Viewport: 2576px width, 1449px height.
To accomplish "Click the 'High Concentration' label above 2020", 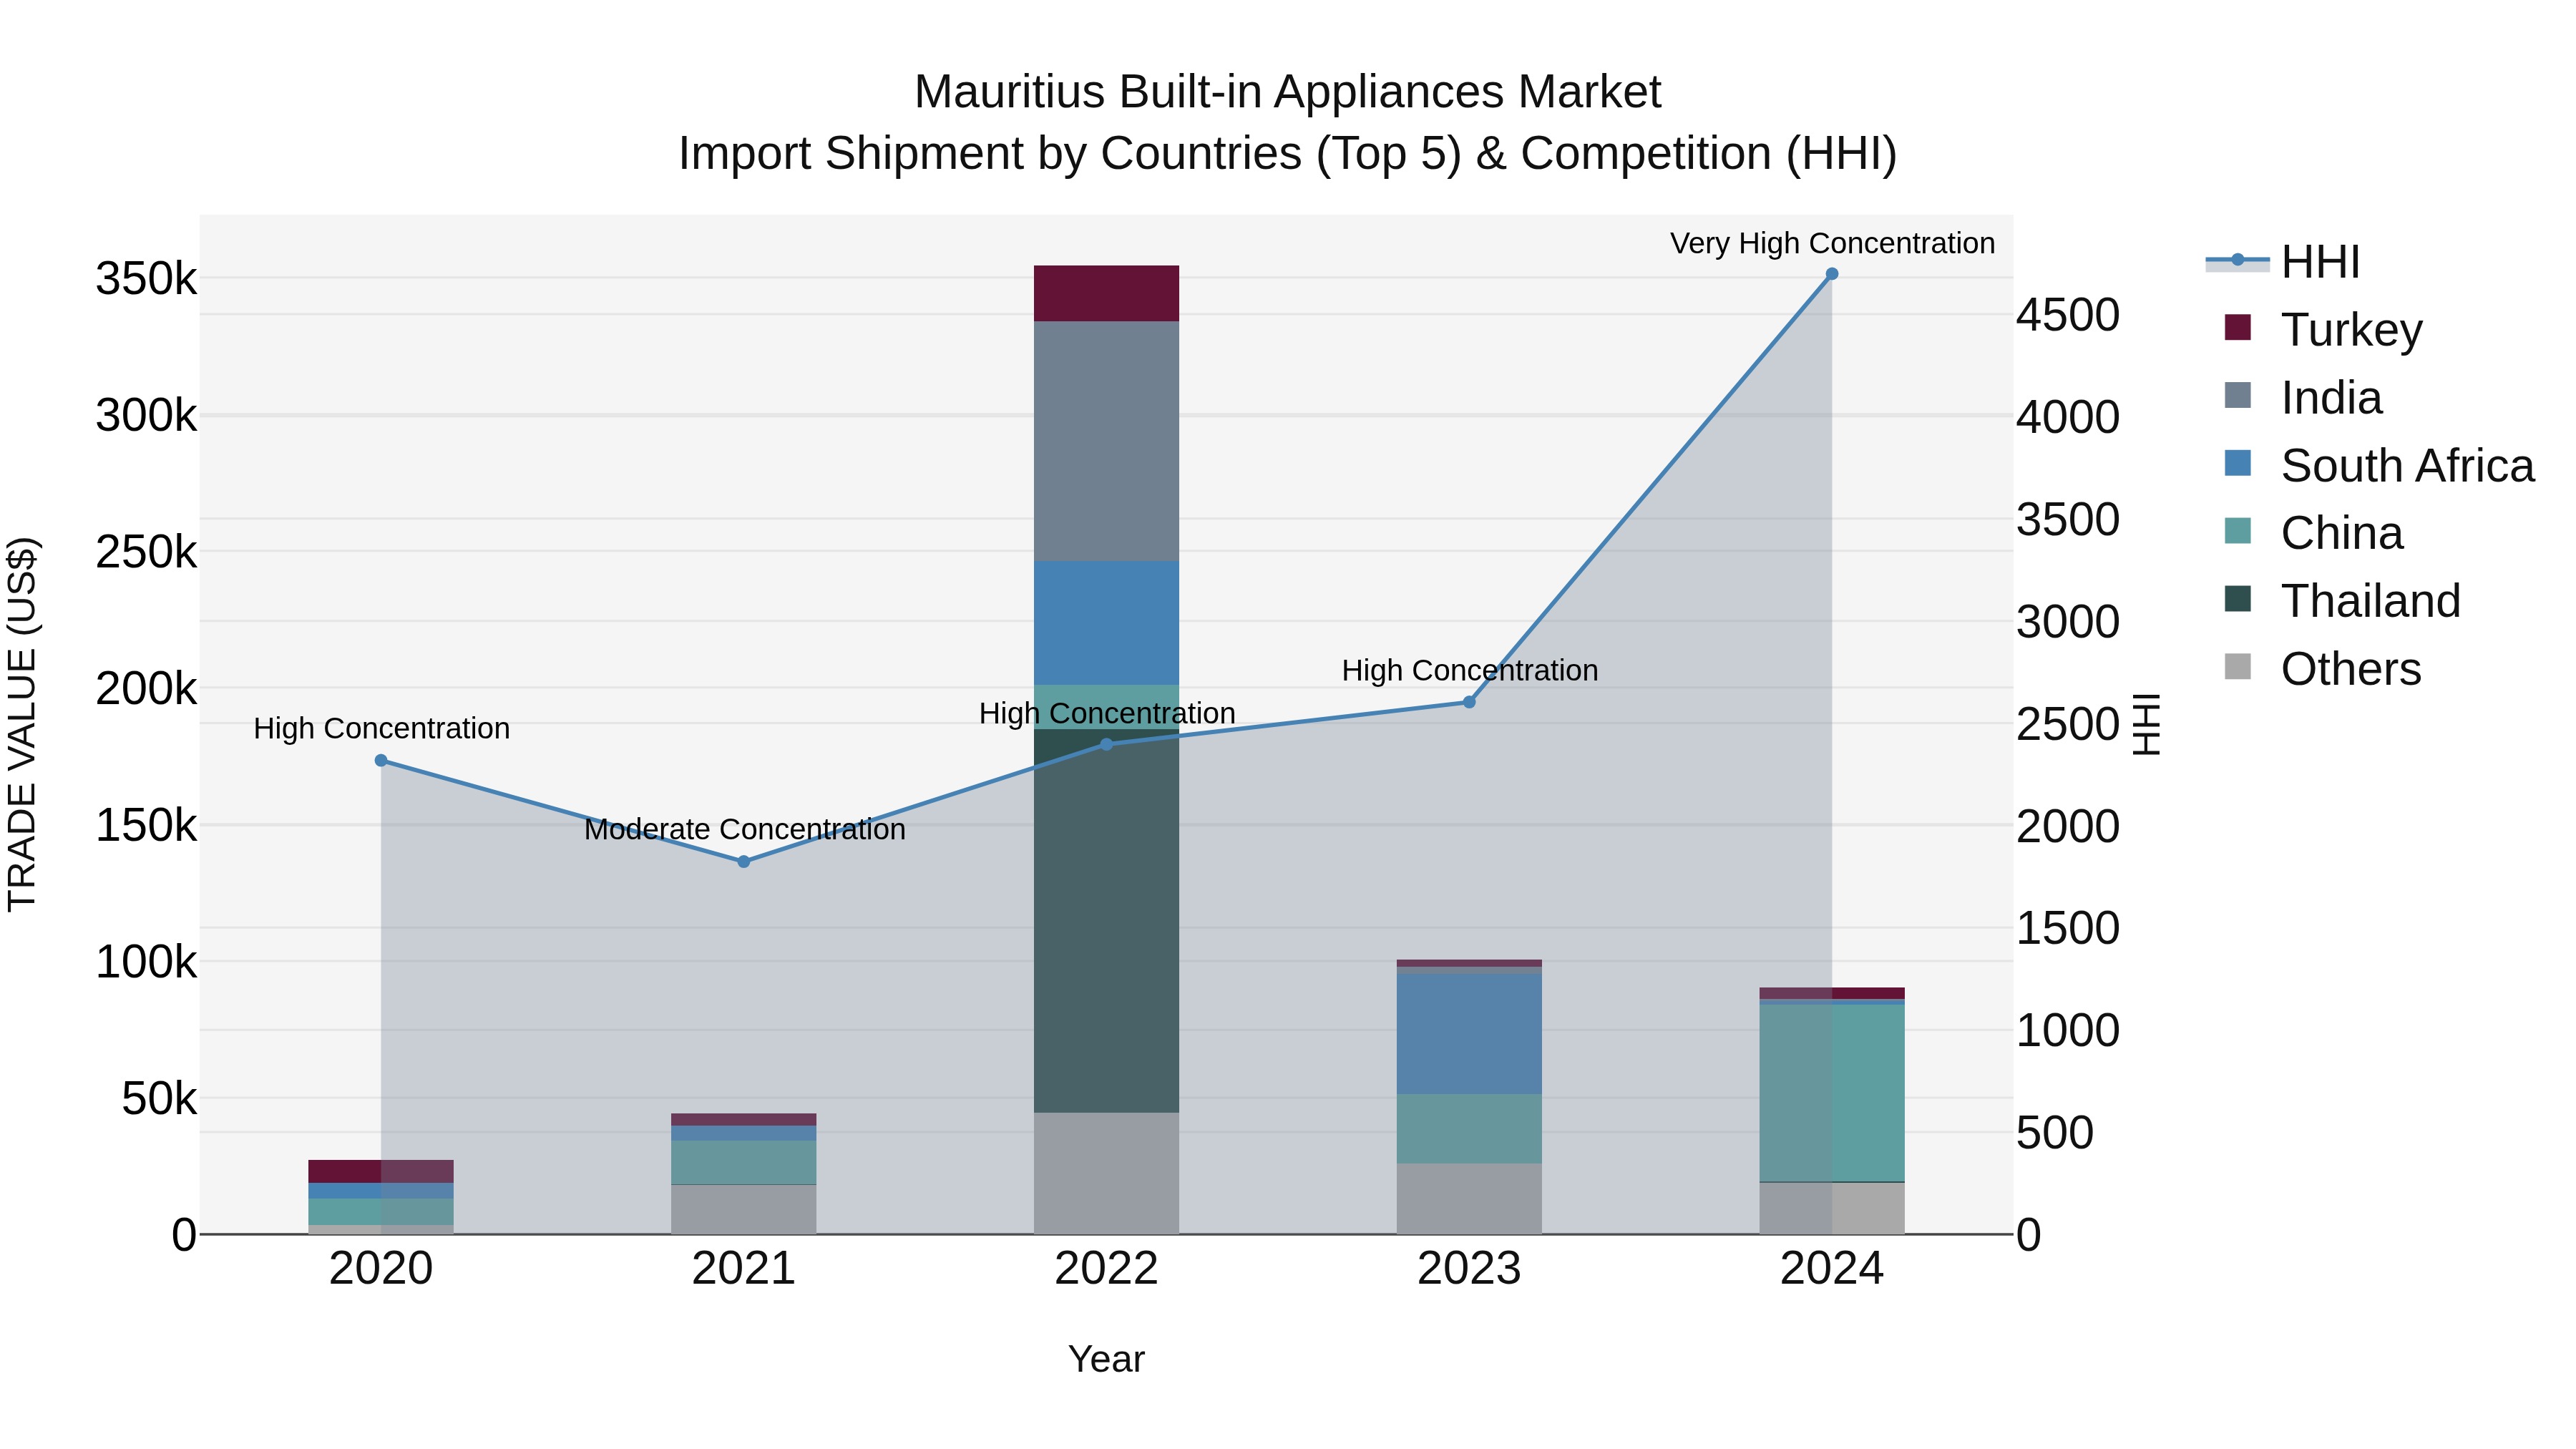I will click(381, 728).
